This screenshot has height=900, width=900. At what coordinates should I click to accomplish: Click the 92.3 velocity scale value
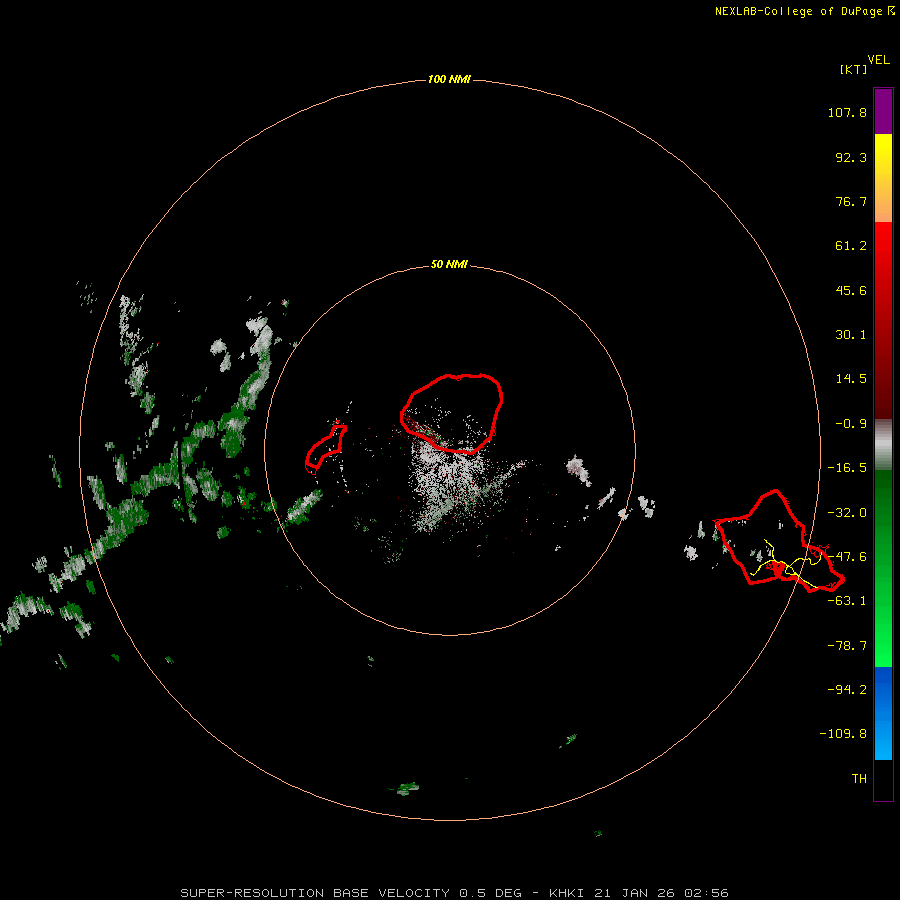click(x=851, y=157)
